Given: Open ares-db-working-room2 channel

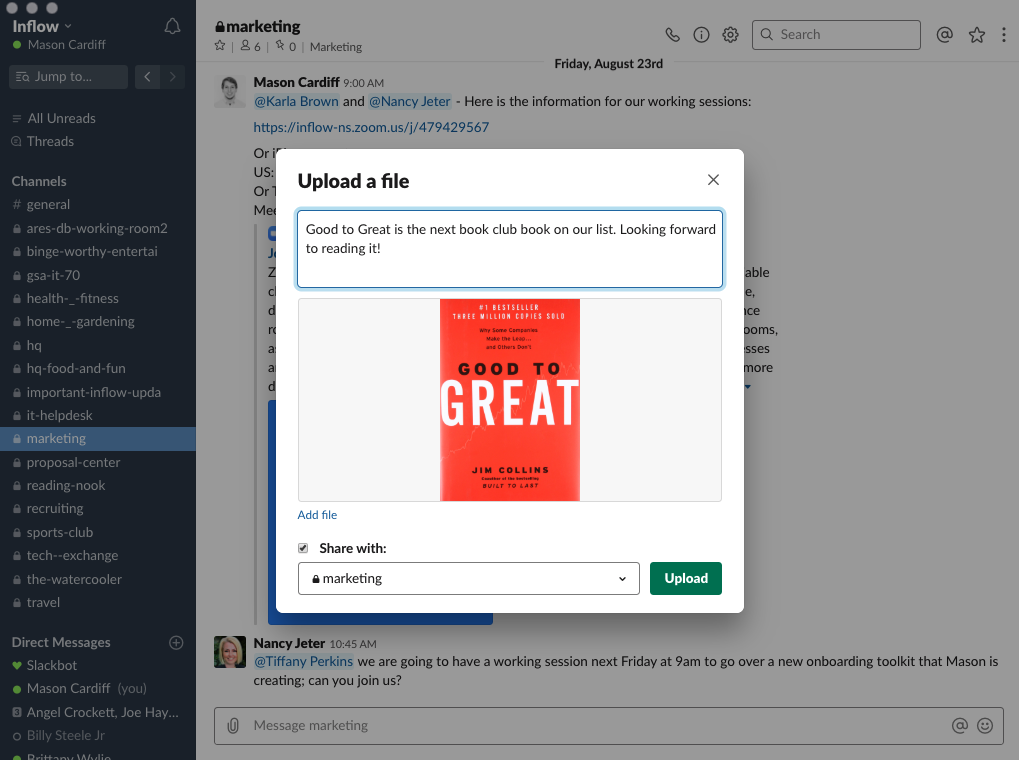Looking at the screenshot, I should pos(97,228).
